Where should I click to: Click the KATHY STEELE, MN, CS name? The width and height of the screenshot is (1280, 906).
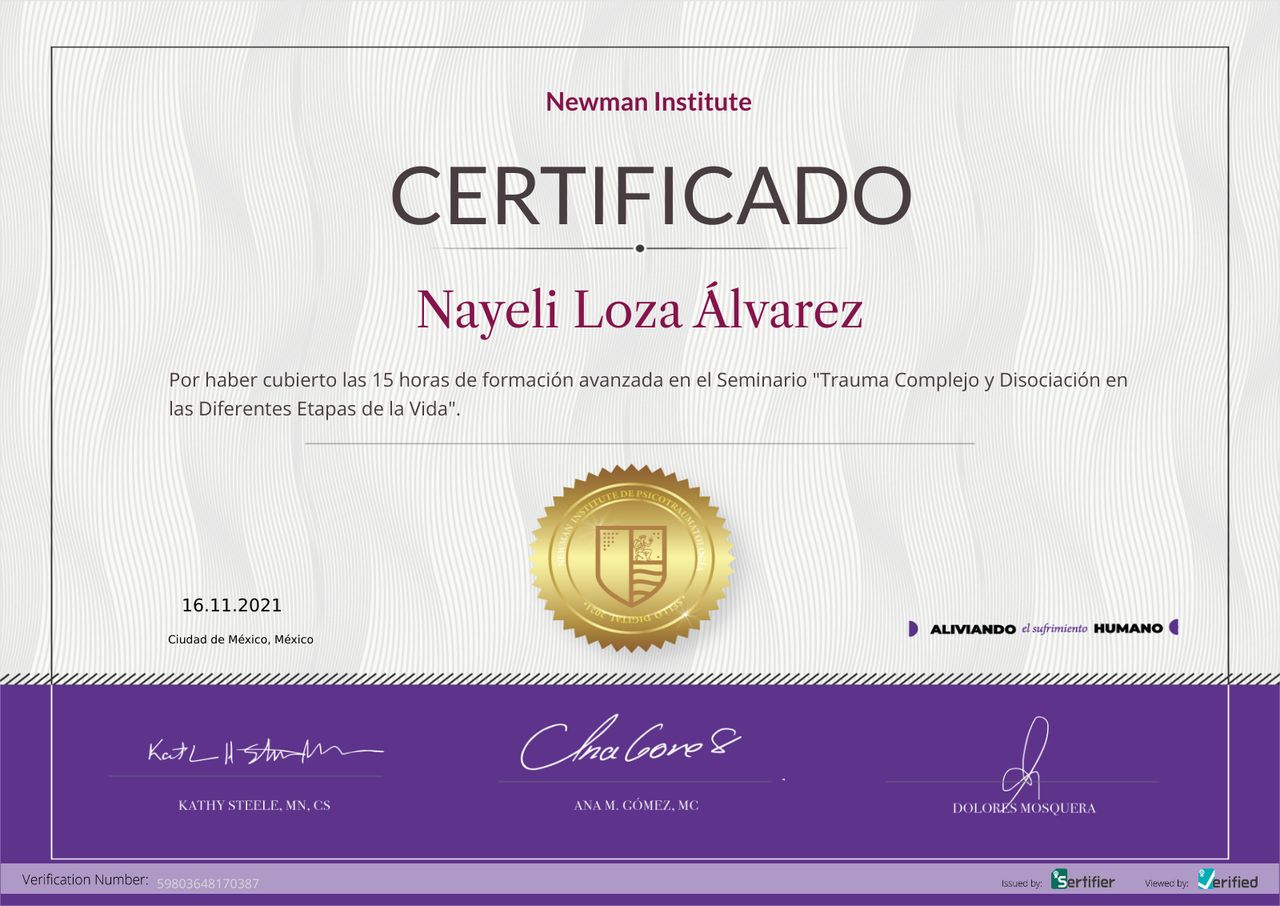(254, 805)
